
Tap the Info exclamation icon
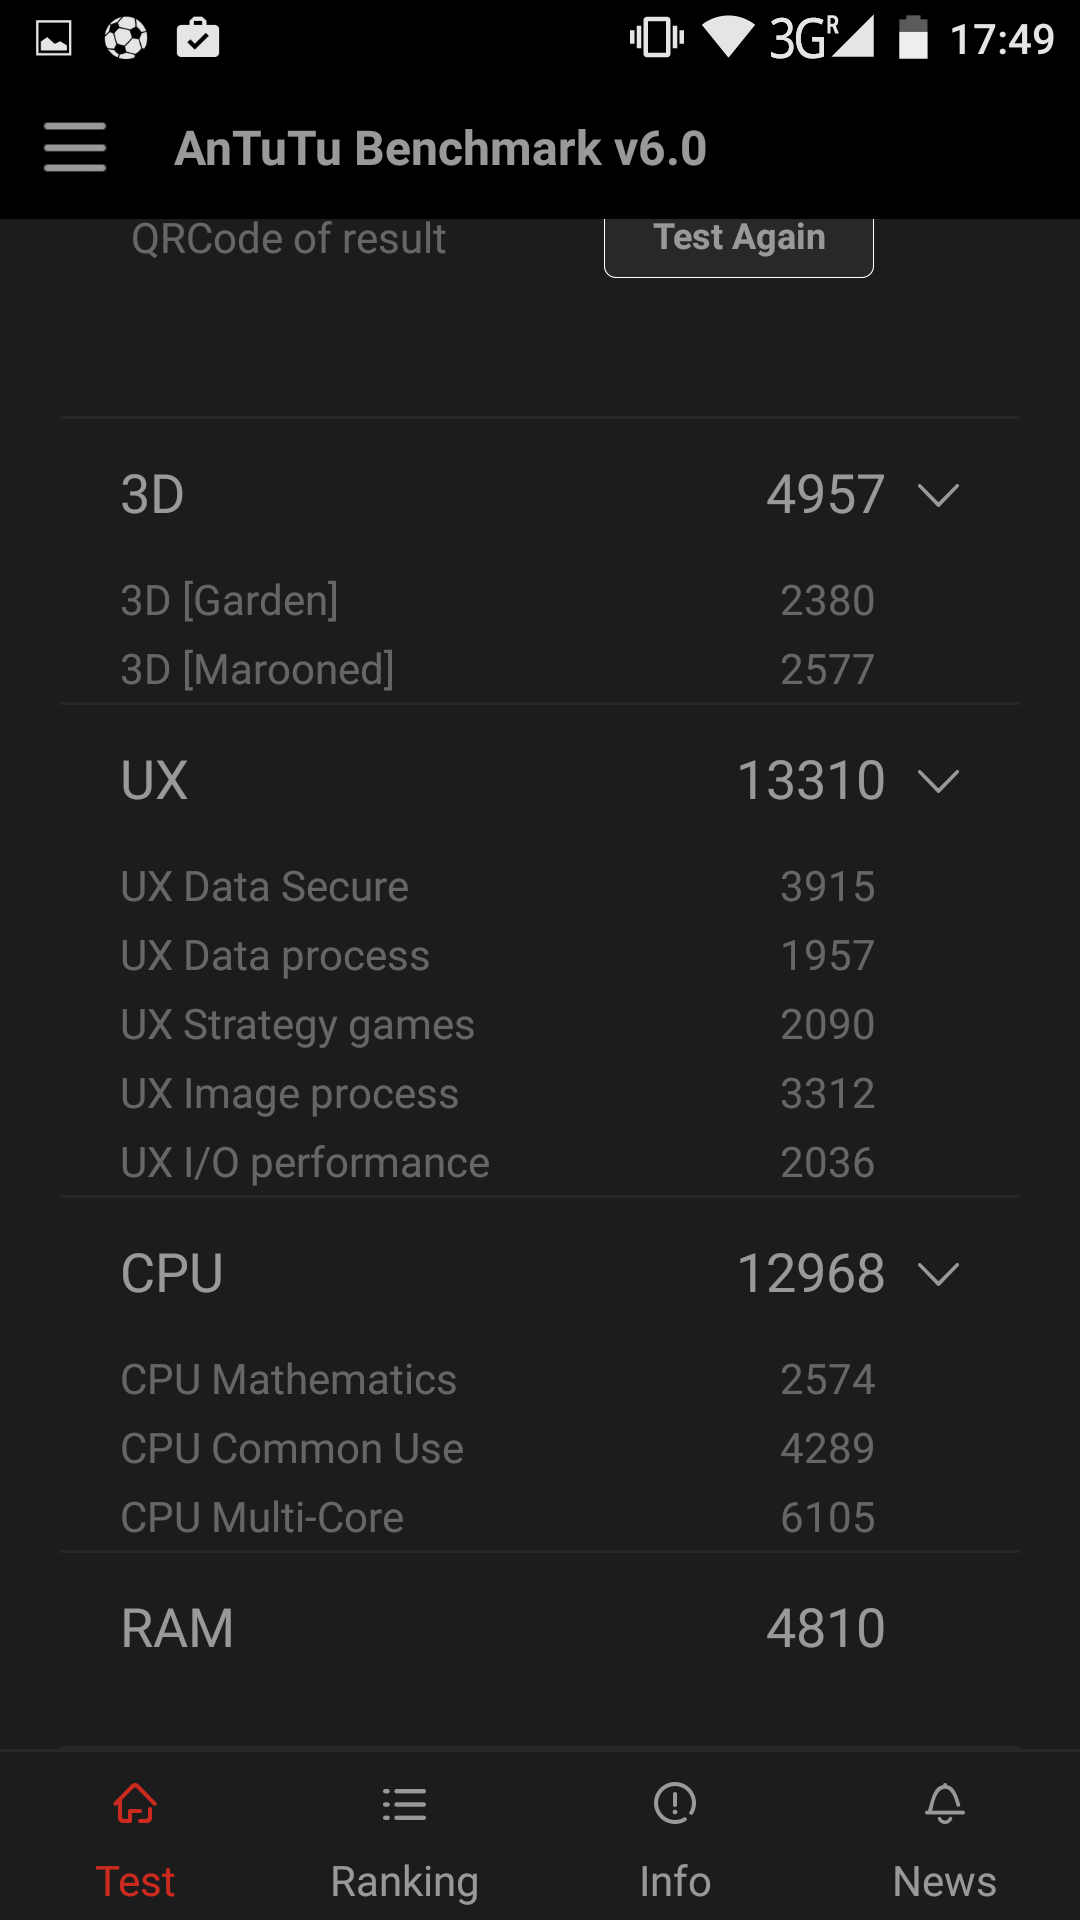[x=675, y=1804]
